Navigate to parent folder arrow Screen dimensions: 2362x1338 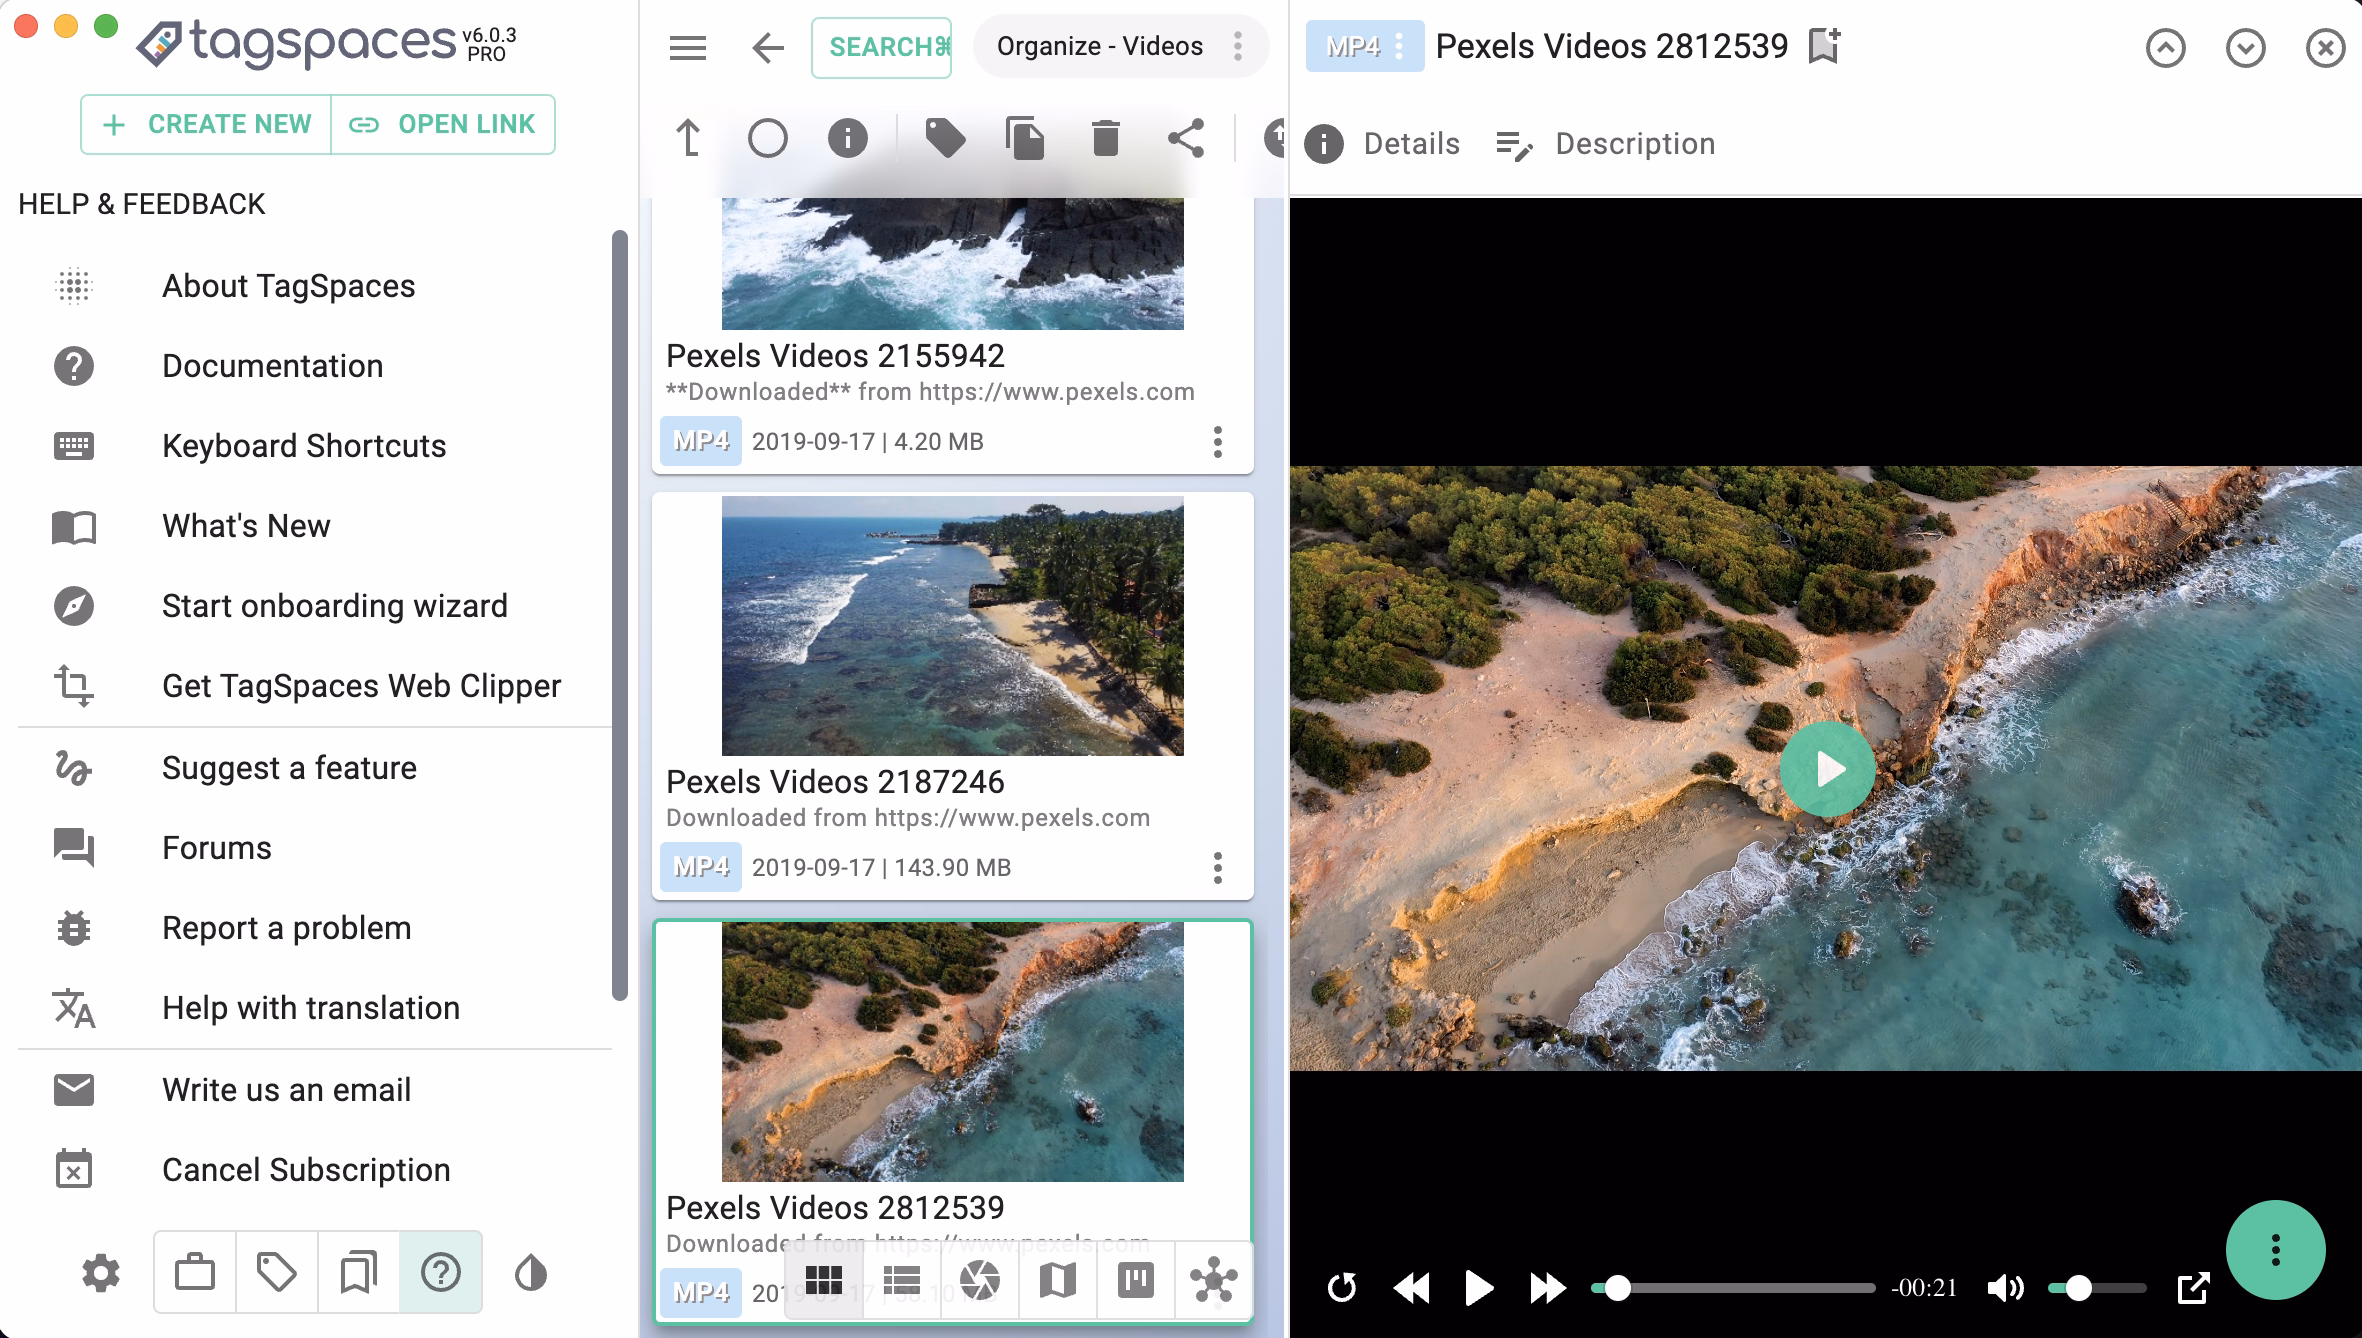(x=688, y=138)
